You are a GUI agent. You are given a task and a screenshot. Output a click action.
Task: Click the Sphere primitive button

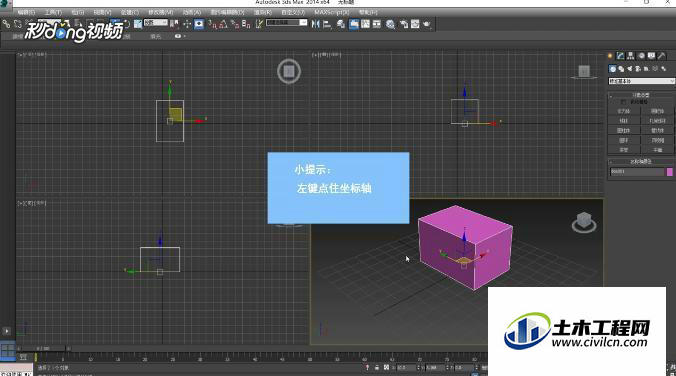[624, 121]
